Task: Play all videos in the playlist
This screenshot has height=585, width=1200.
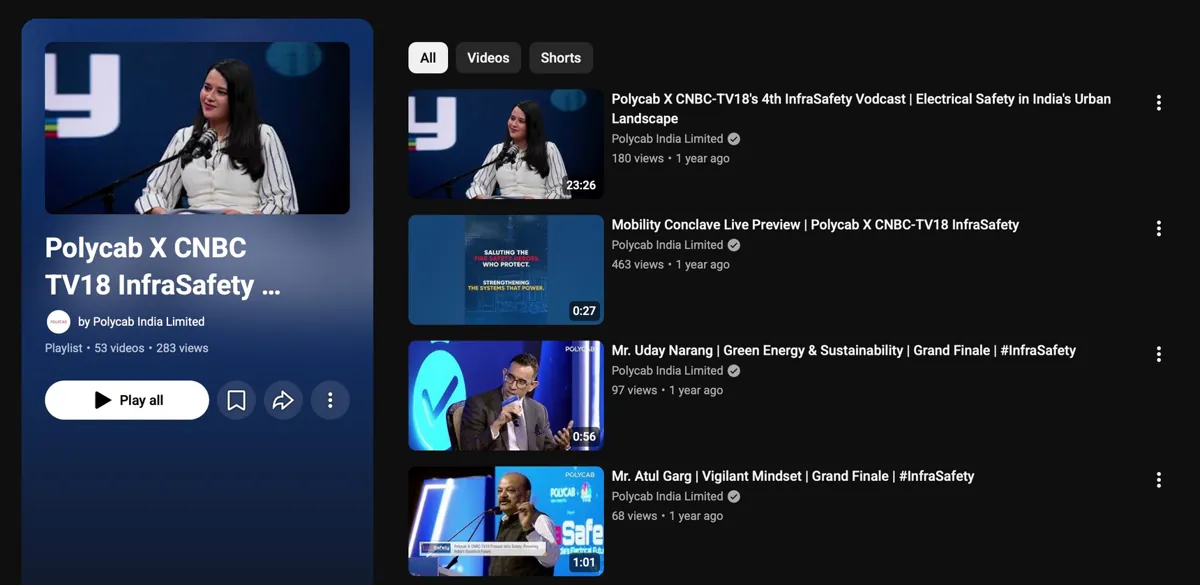Action: point(127,400)
